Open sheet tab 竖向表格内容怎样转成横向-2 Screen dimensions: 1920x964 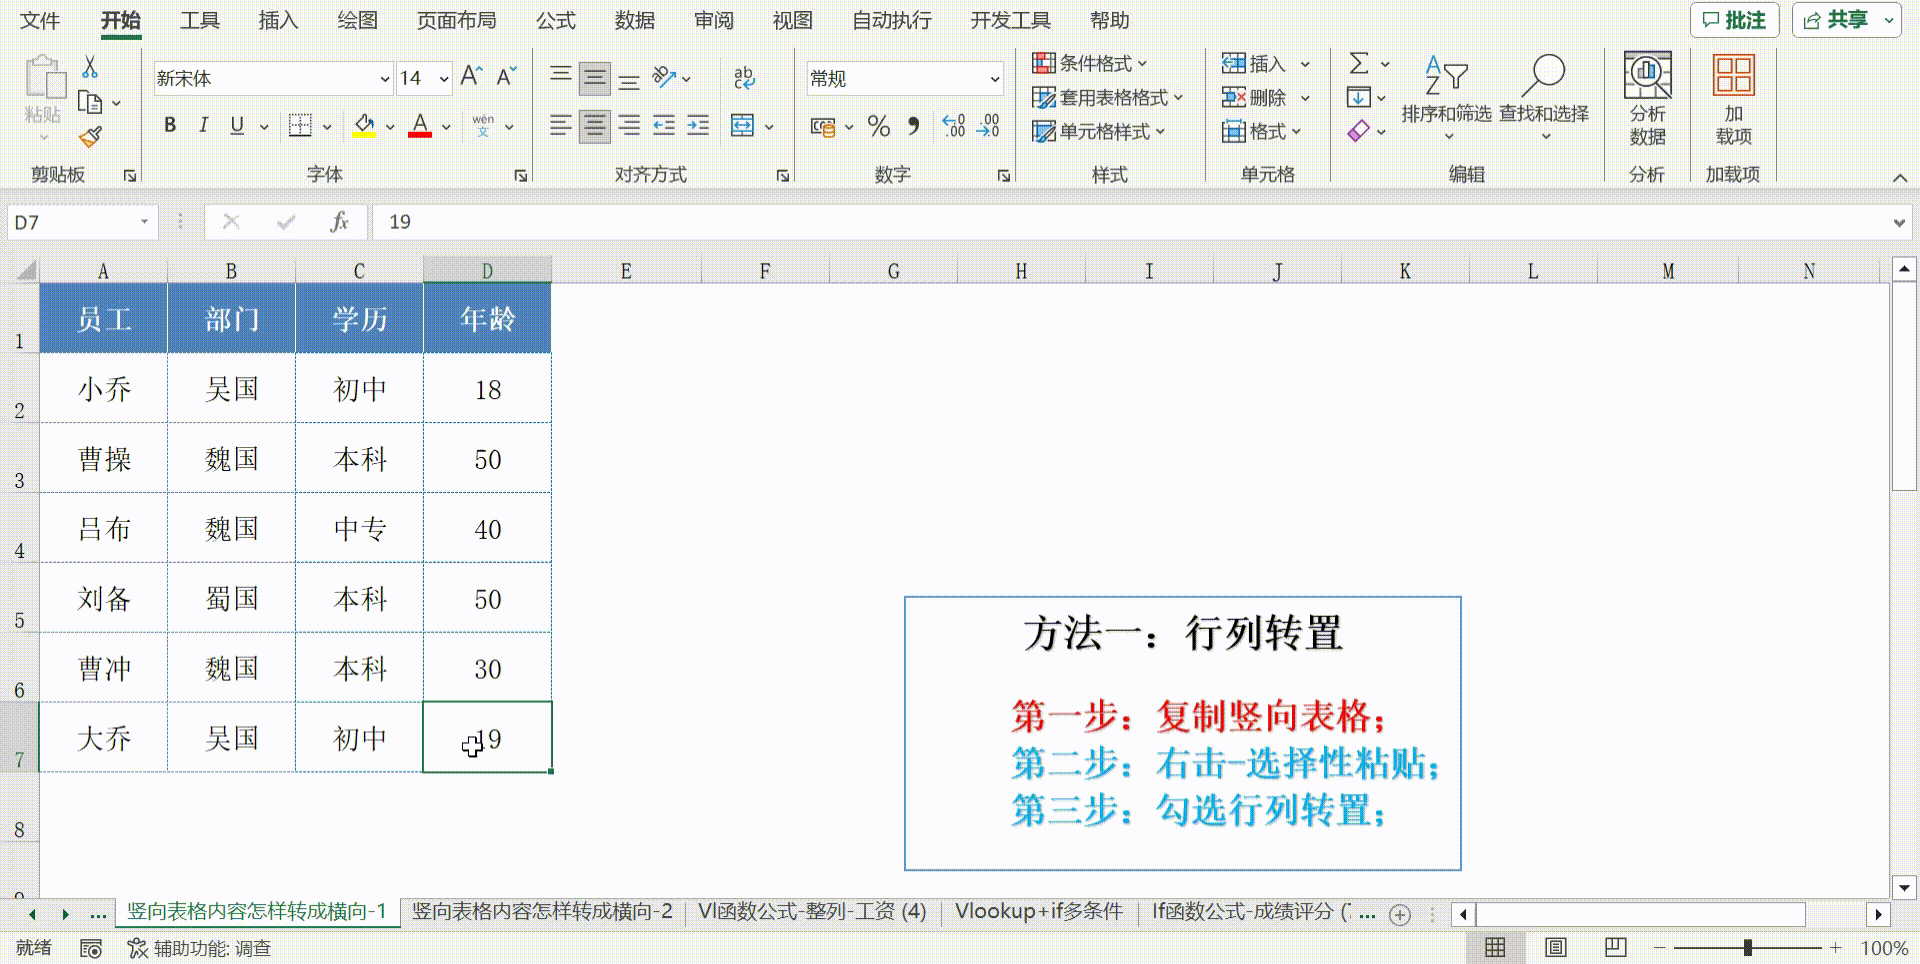click(x=542, y=912)
